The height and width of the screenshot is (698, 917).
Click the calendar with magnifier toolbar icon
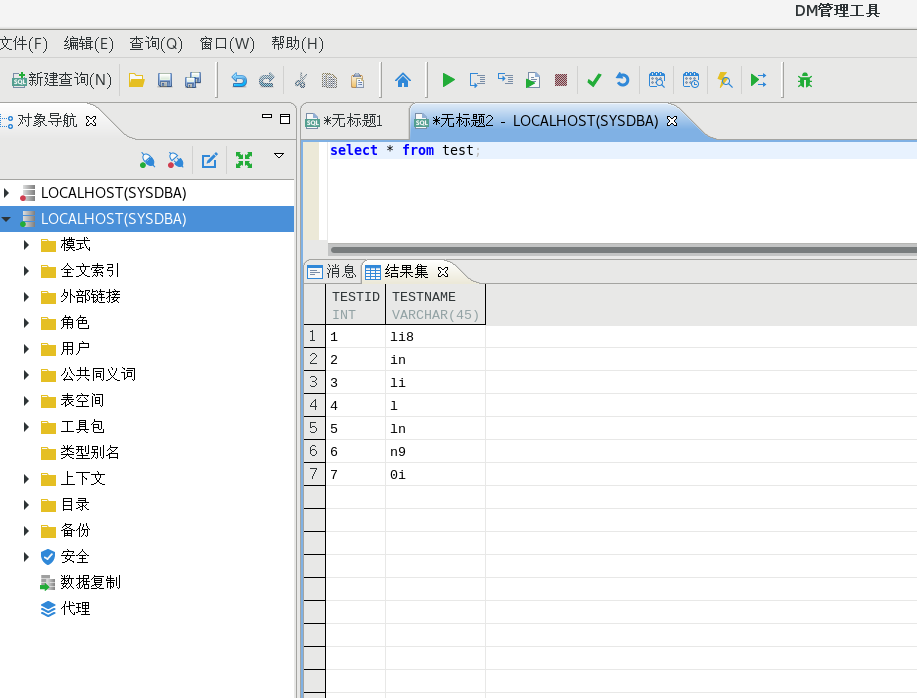coord(657,80)
